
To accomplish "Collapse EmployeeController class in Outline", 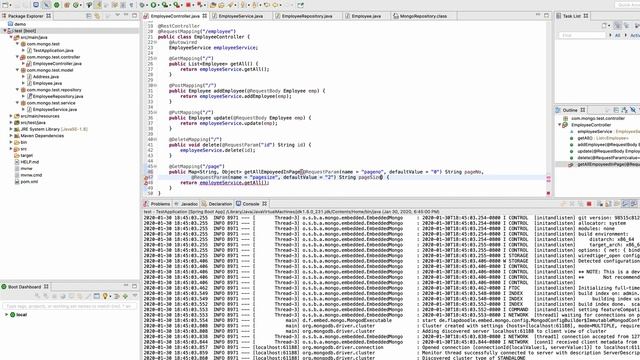I will [560, 125].
